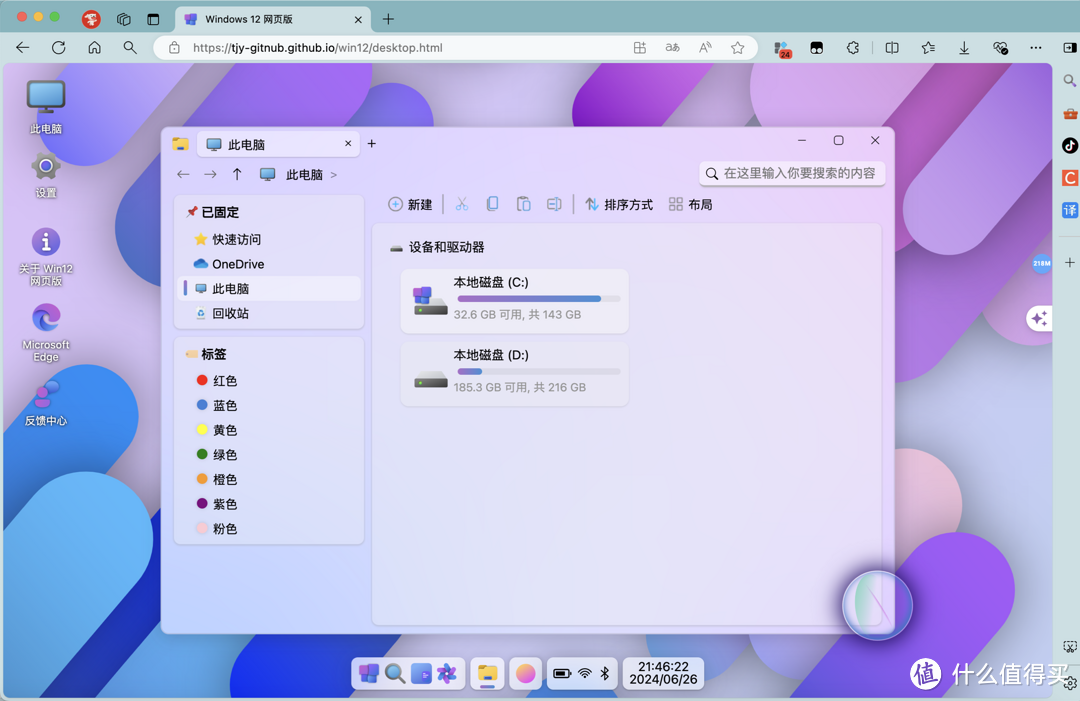The height and width of the screenshot is (701, 1080).
Task: Click the Wi-Fi icon in the dock tray
Action: pyautogui.click(x=585, y=673)
